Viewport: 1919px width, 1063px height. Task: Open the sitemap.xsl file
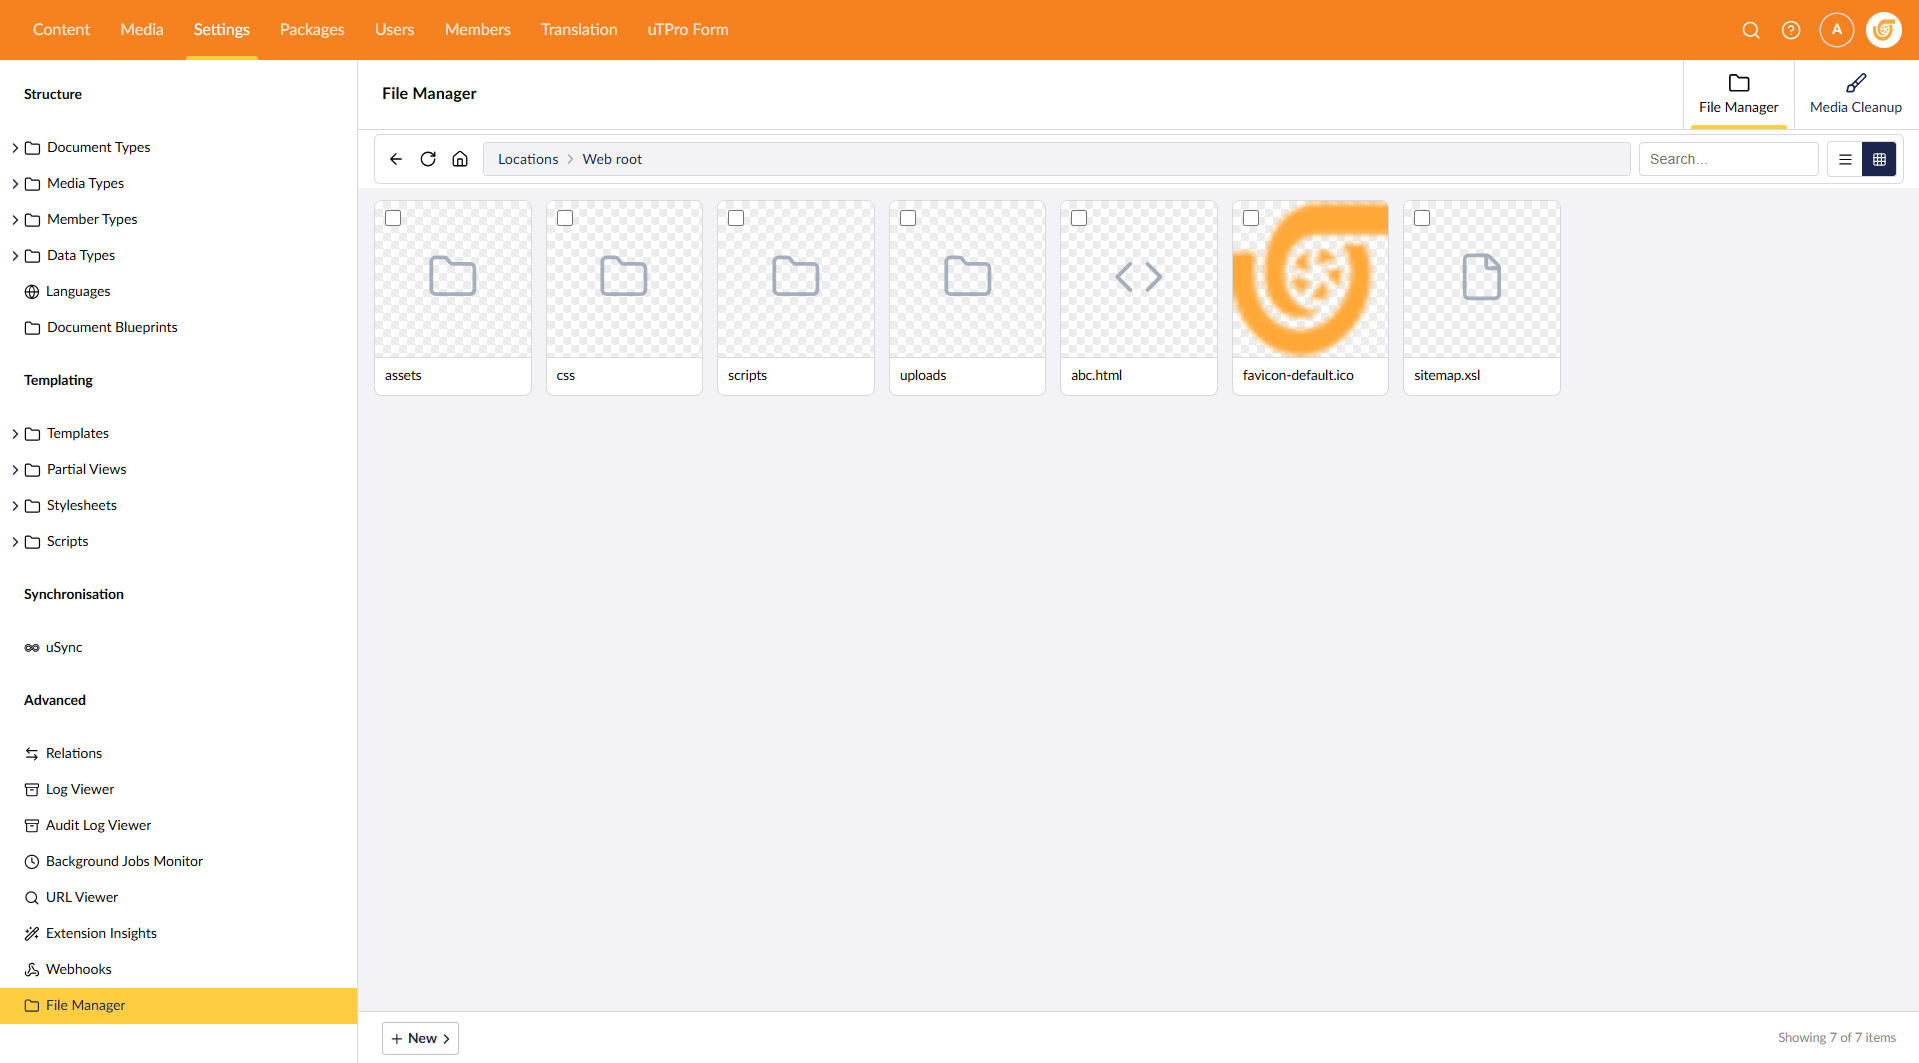coord(1482,298)
